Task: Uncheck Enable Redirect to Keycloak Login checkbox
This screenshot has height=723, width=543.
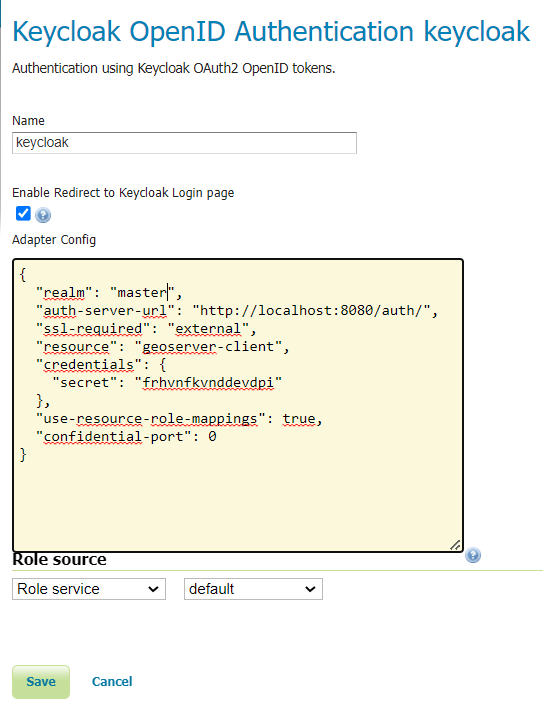Action: [x=23, y=213]
